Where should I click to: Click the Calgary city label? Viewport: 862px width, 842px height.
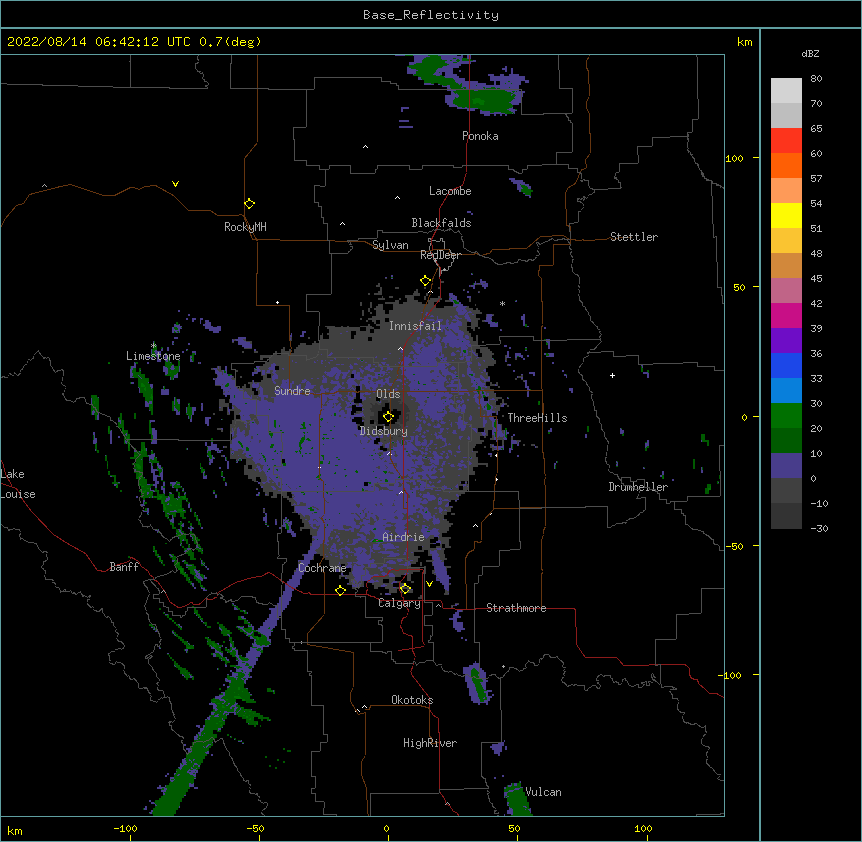pos(399,603)
